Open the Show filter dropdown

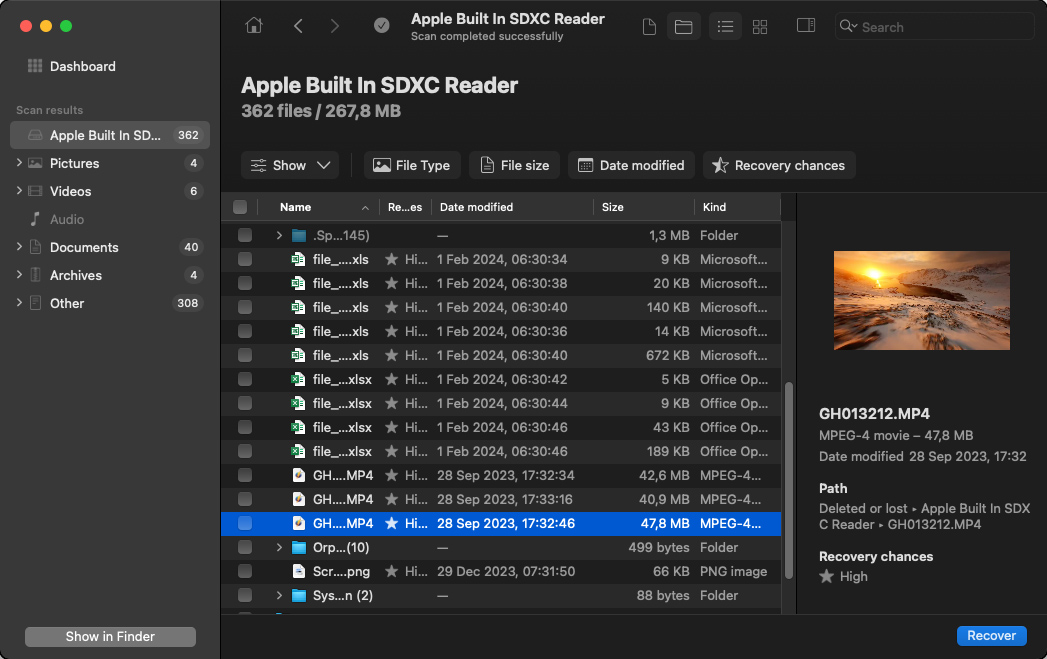pyautogui.click(x=290, y=165)
